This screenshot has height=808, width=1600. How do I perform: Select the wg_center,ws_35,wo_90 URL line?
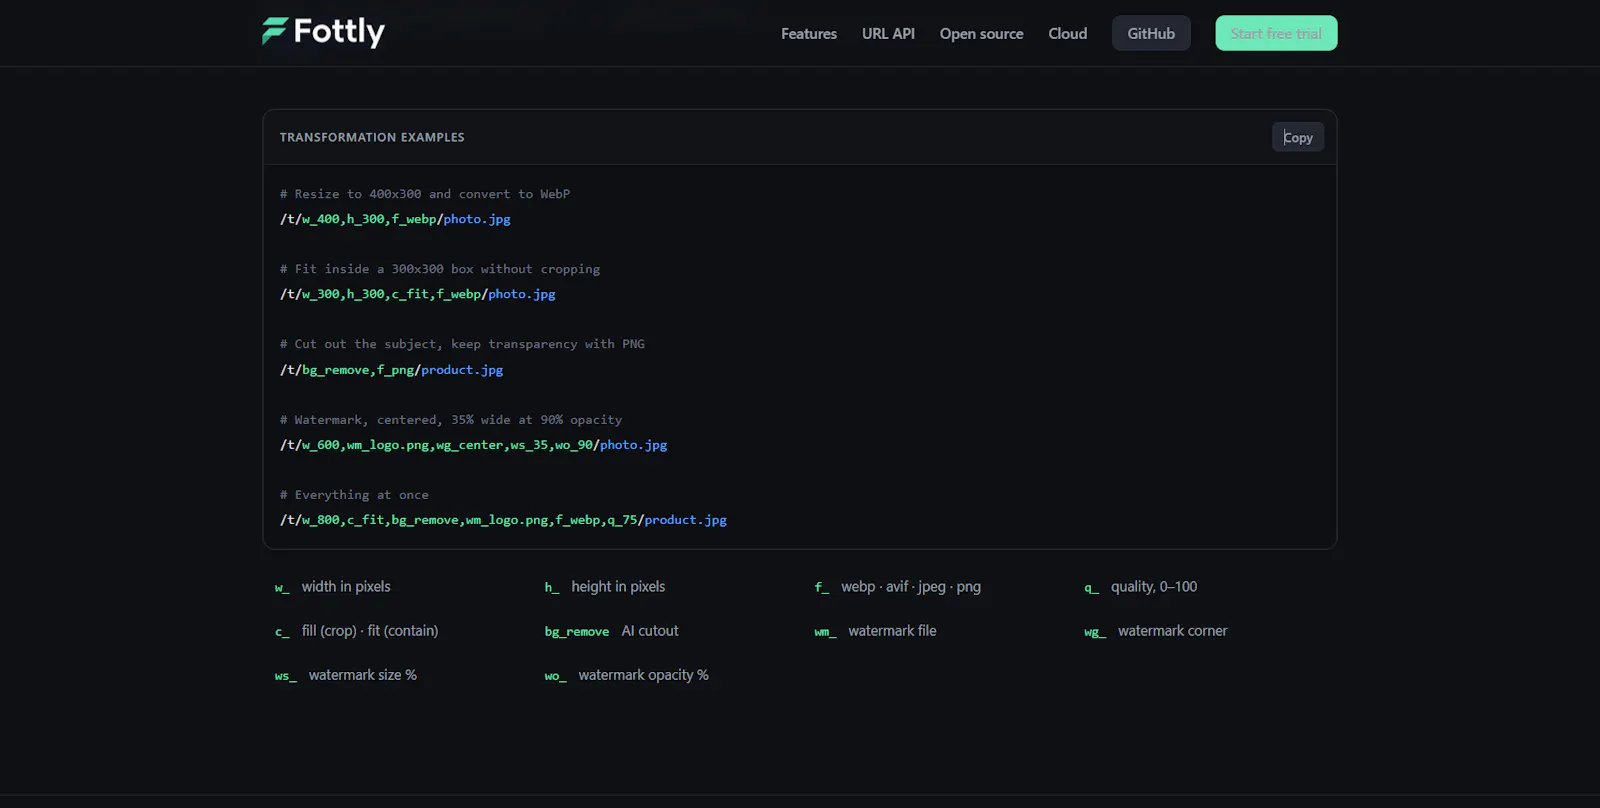tap(473, 445)
